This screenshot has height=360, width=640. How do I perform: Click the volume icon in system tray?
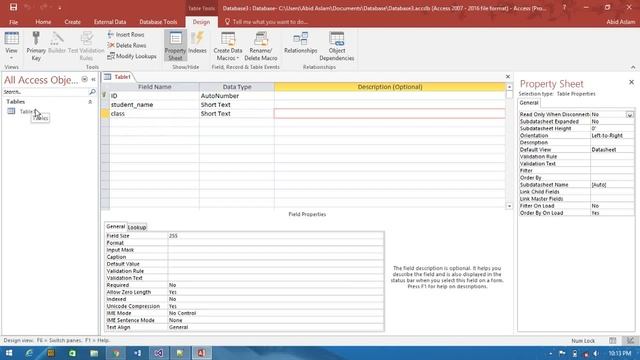596,353
